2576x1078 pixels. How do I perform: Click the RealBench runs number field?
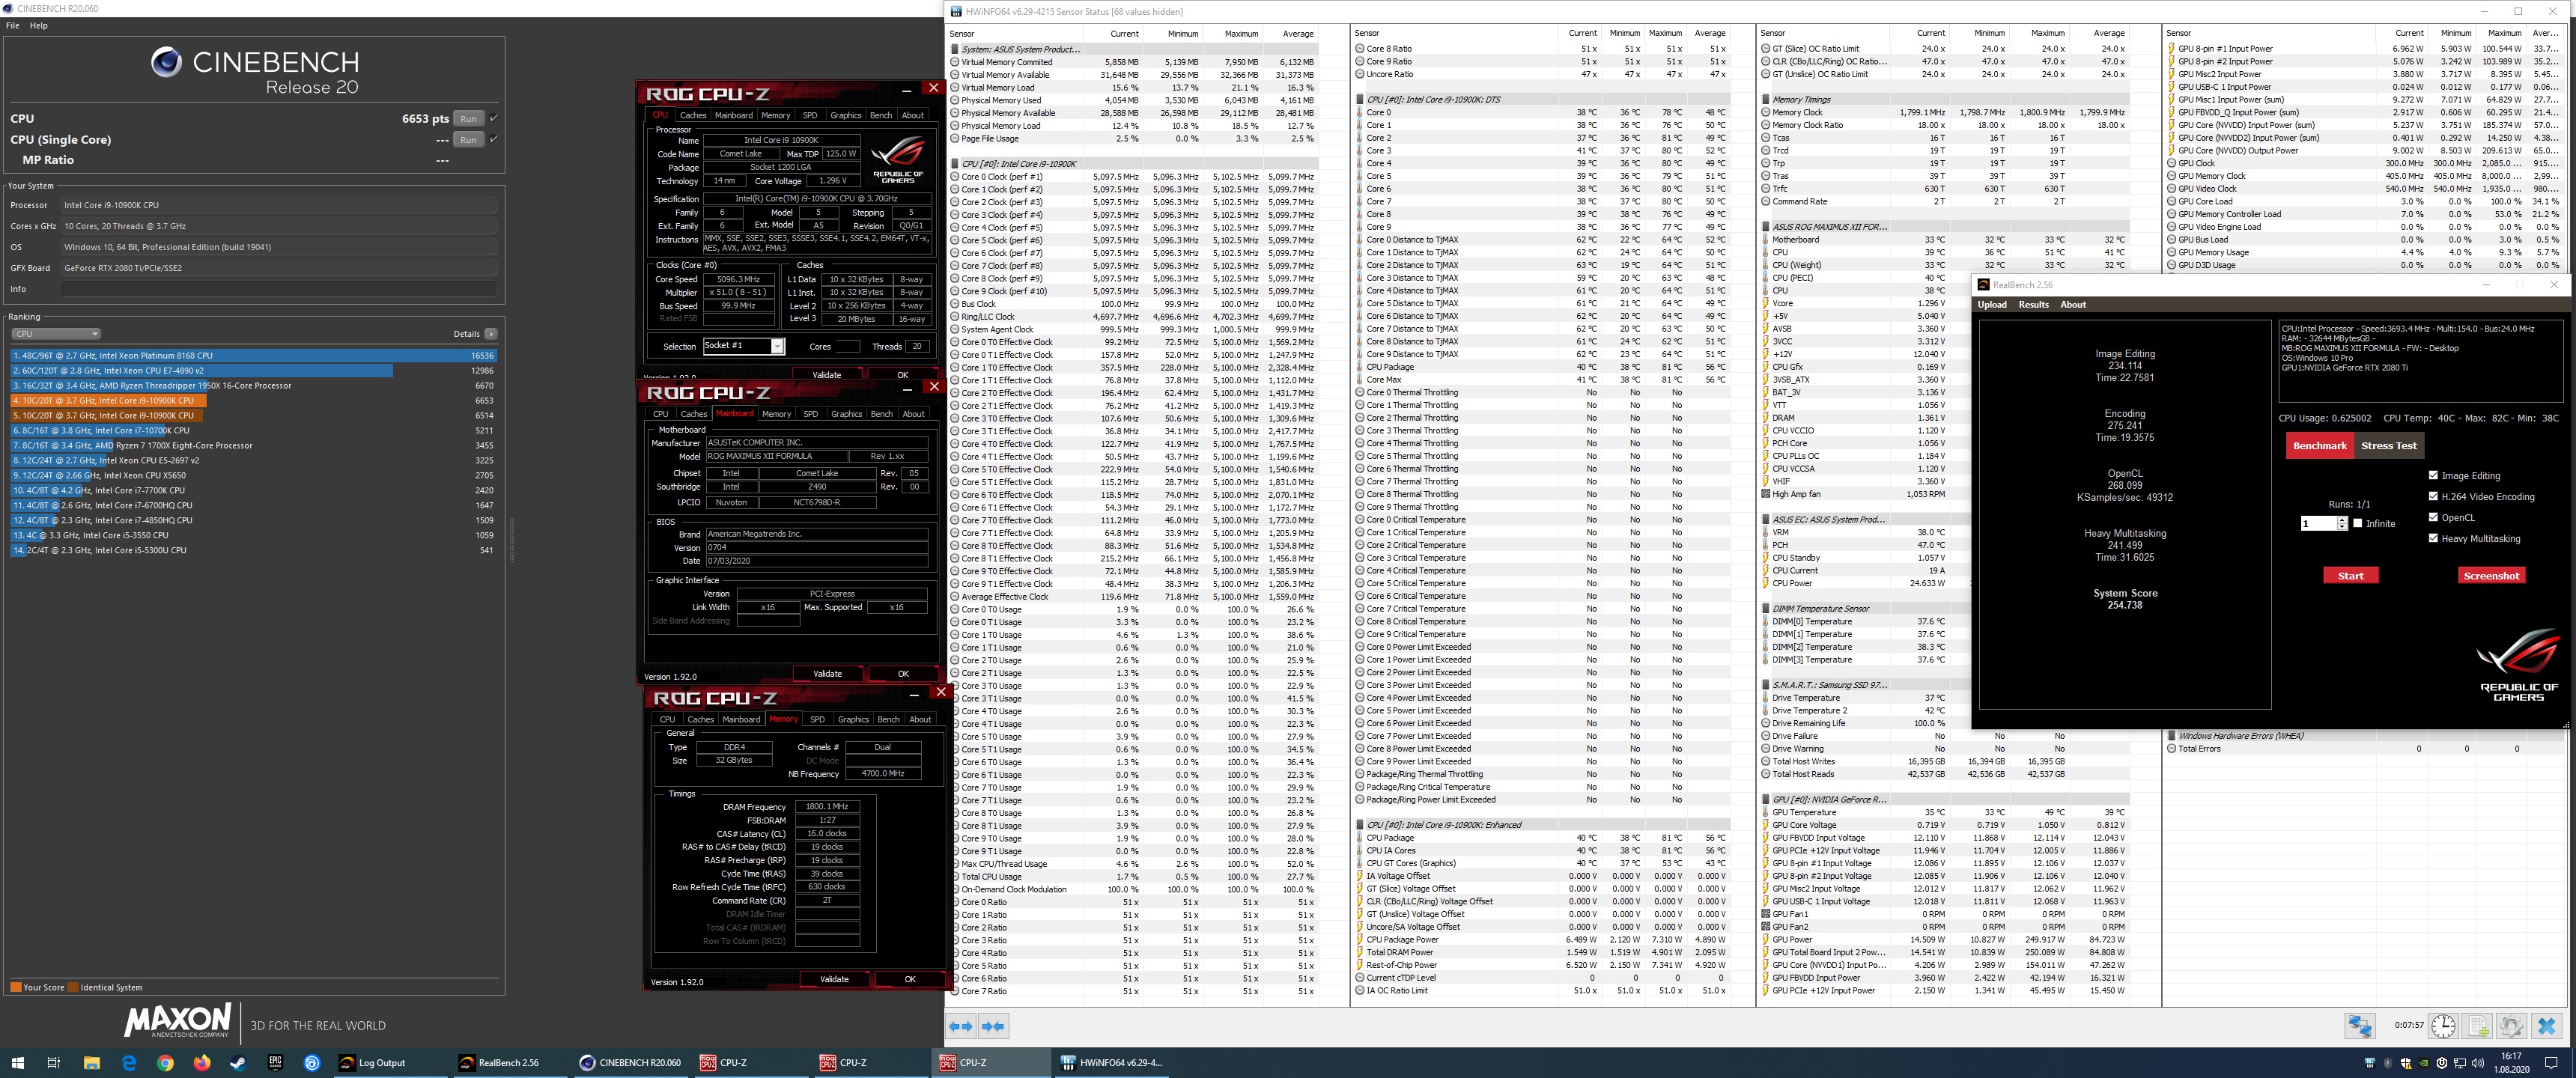click(2318, 523)
